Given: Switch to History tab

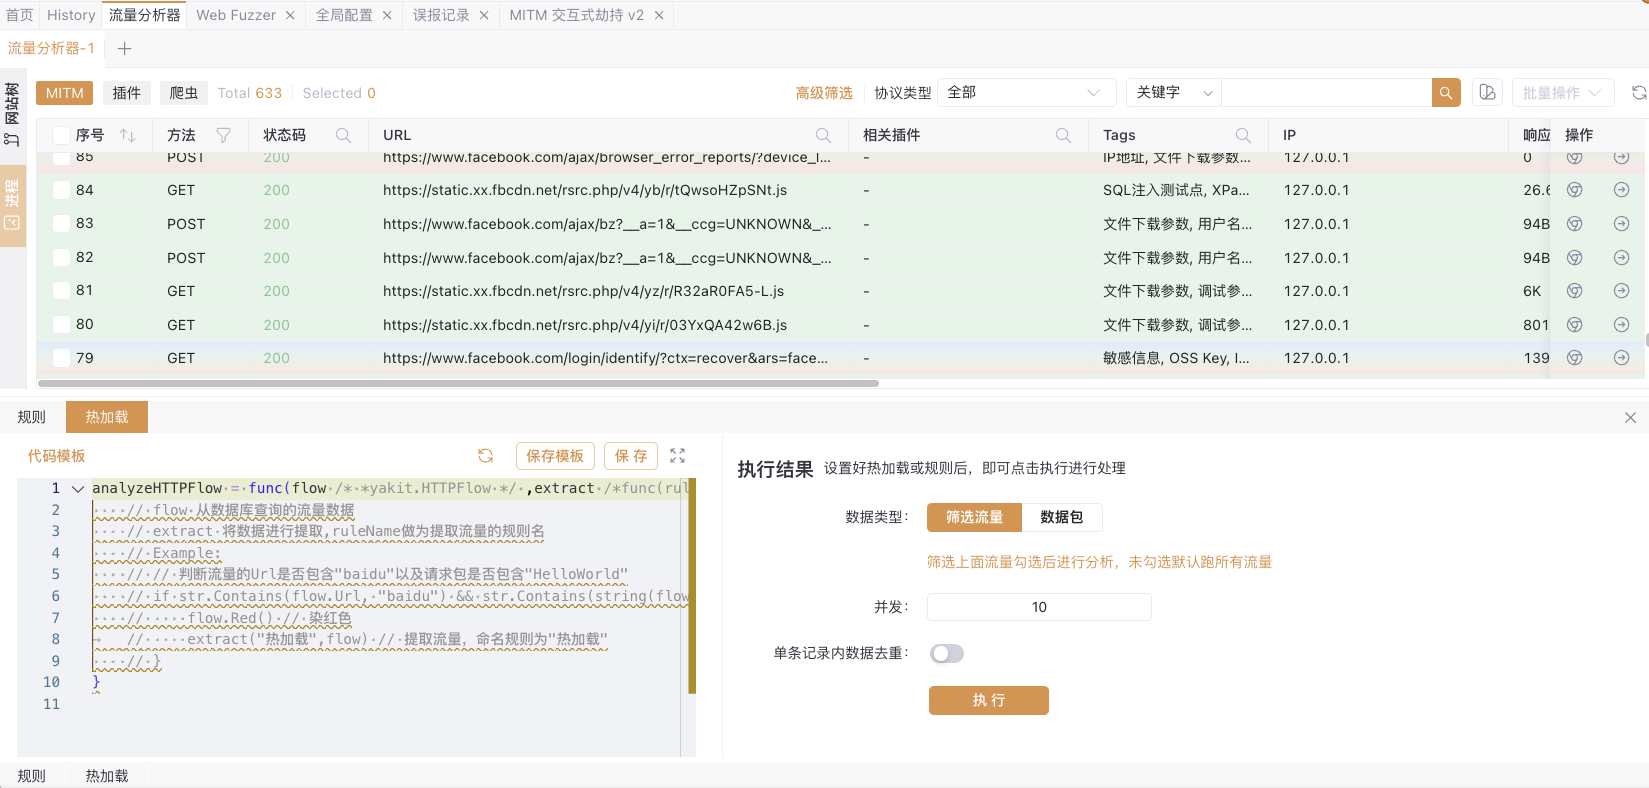Looking at the screenshot, I should (x=71, y=15).
